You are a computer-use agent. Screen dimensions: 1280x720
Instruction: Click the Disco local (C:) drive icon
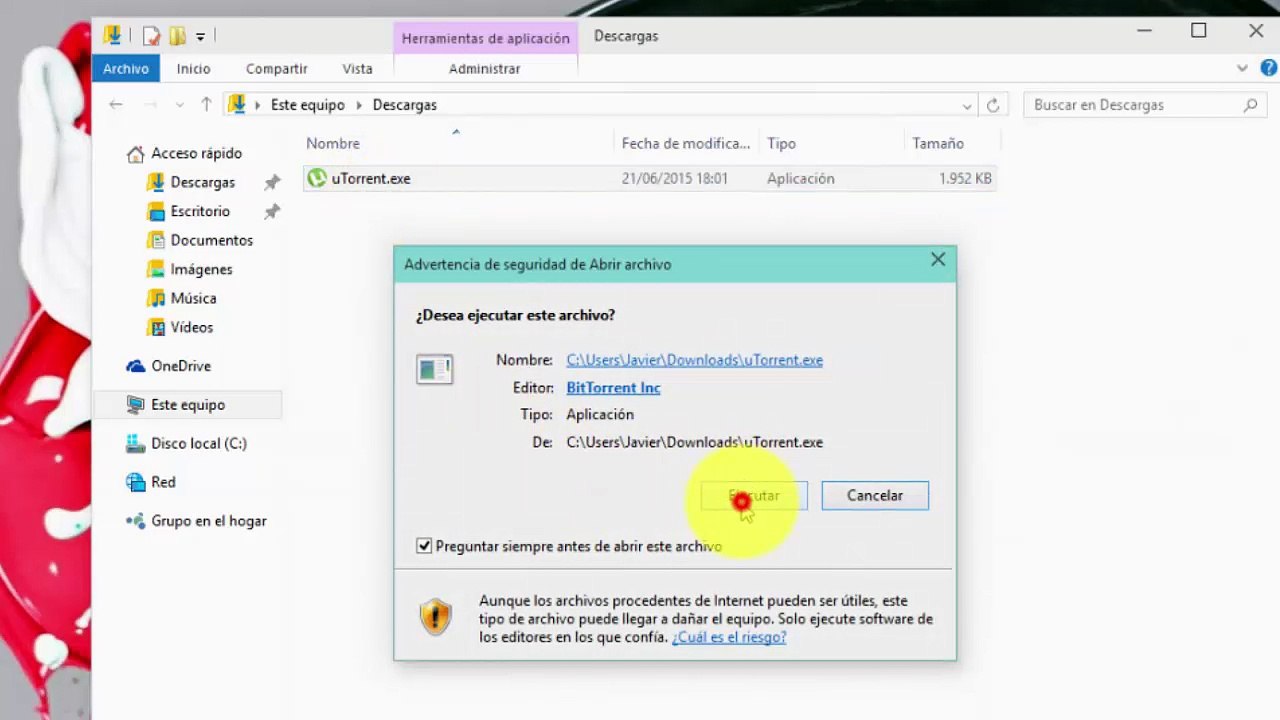(135, 444)
